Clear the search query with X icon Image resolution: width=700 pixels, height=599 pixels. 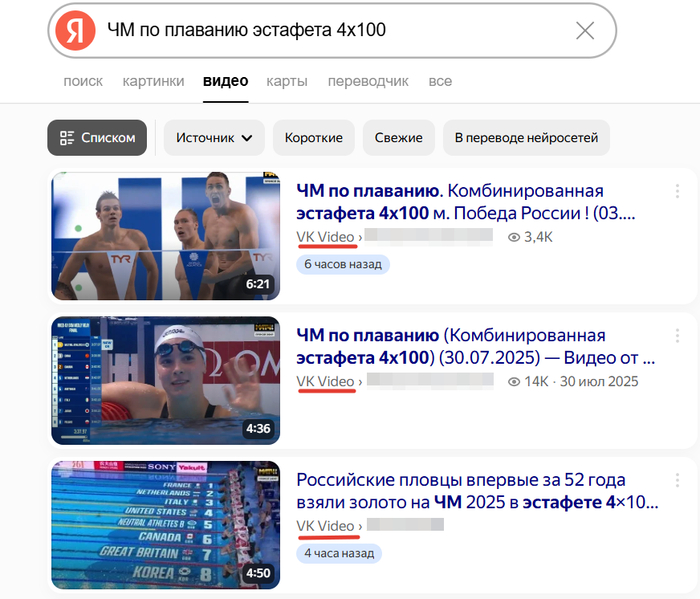[585, 31]
